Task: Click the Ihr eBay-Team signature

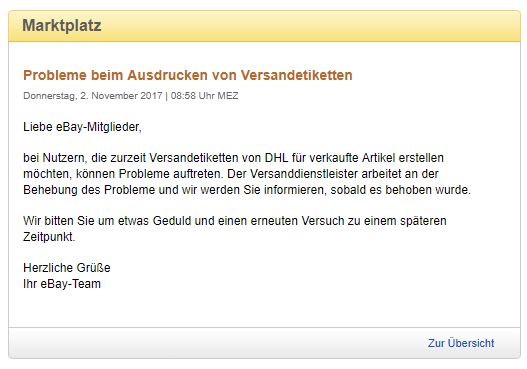Action: 62,284
